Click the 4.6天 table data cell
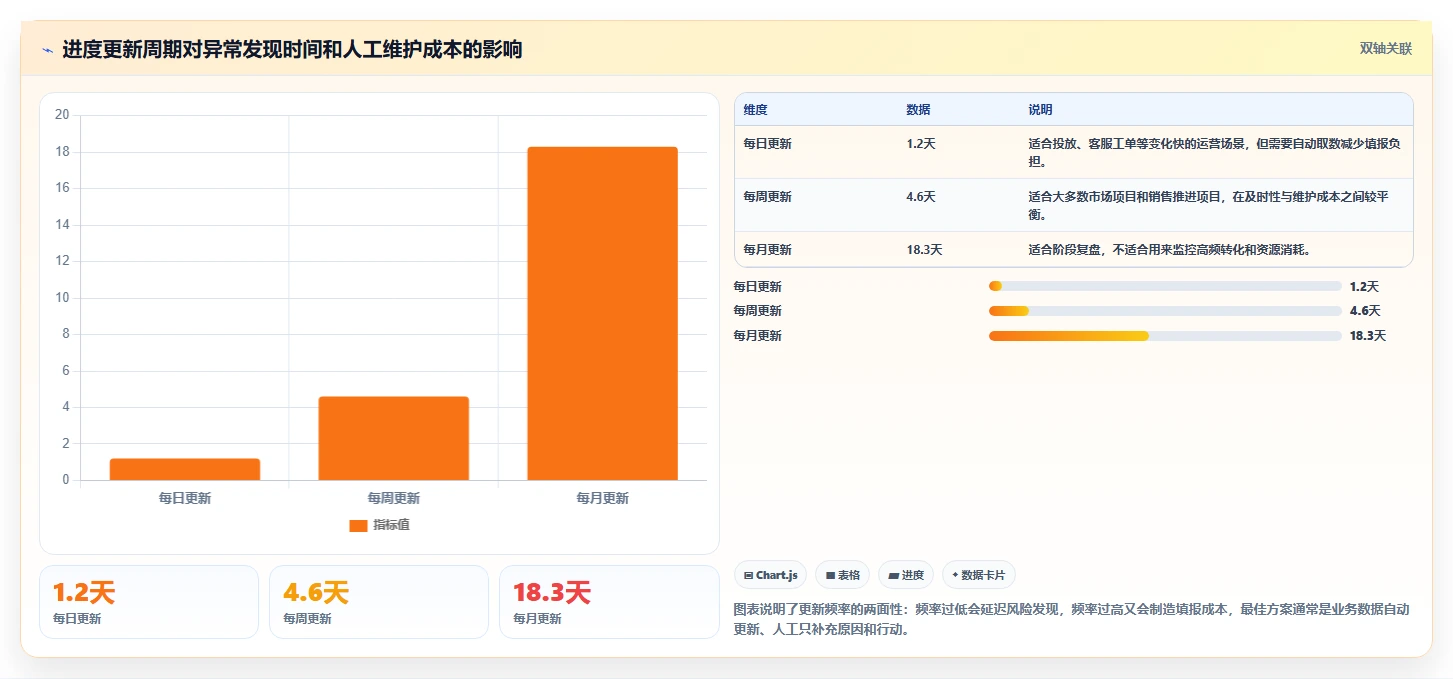 coord(921,197)
